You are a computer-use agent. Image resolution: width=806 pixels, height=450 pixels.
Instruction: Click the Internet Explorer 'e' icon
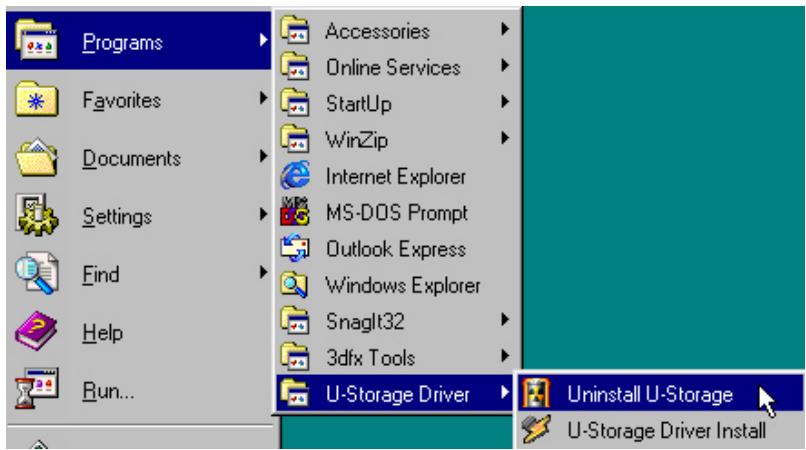pyautogui.click(x=295, y=175)
